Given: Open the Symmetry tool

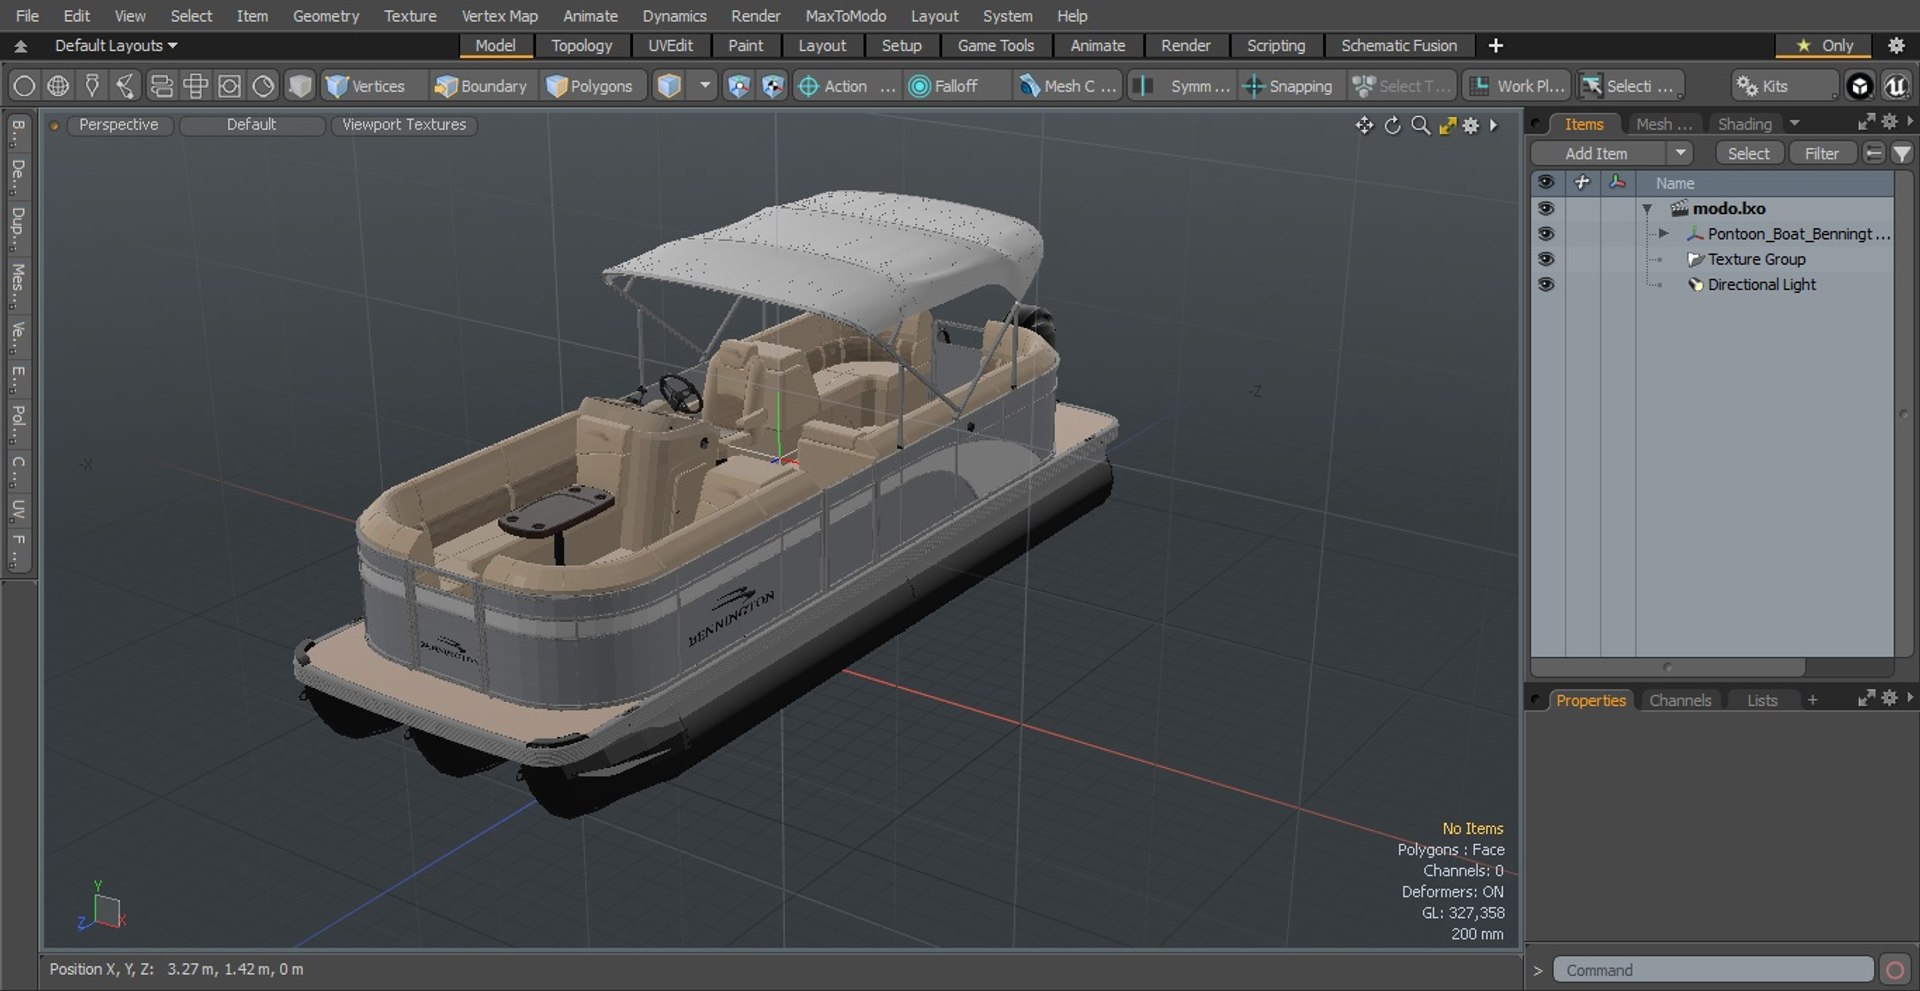Looking at the screenshot, I should click(x=1184, y=86).
